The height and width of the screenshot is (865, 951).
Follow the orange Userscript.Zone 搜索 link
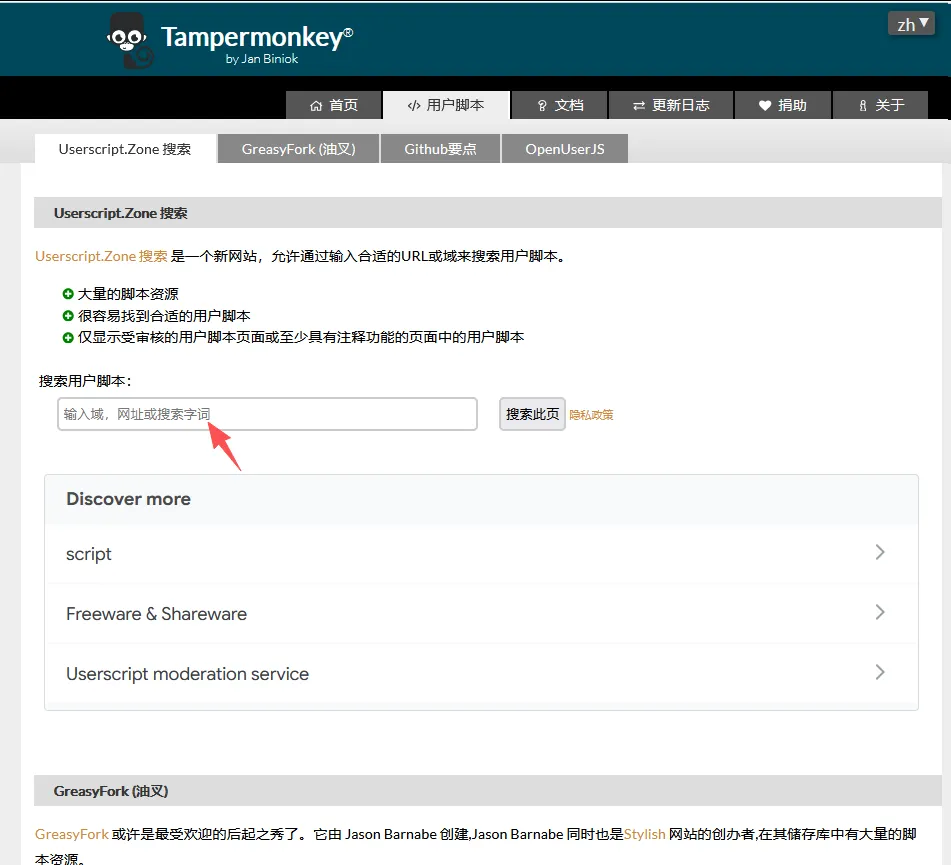[x=101, y=257]
